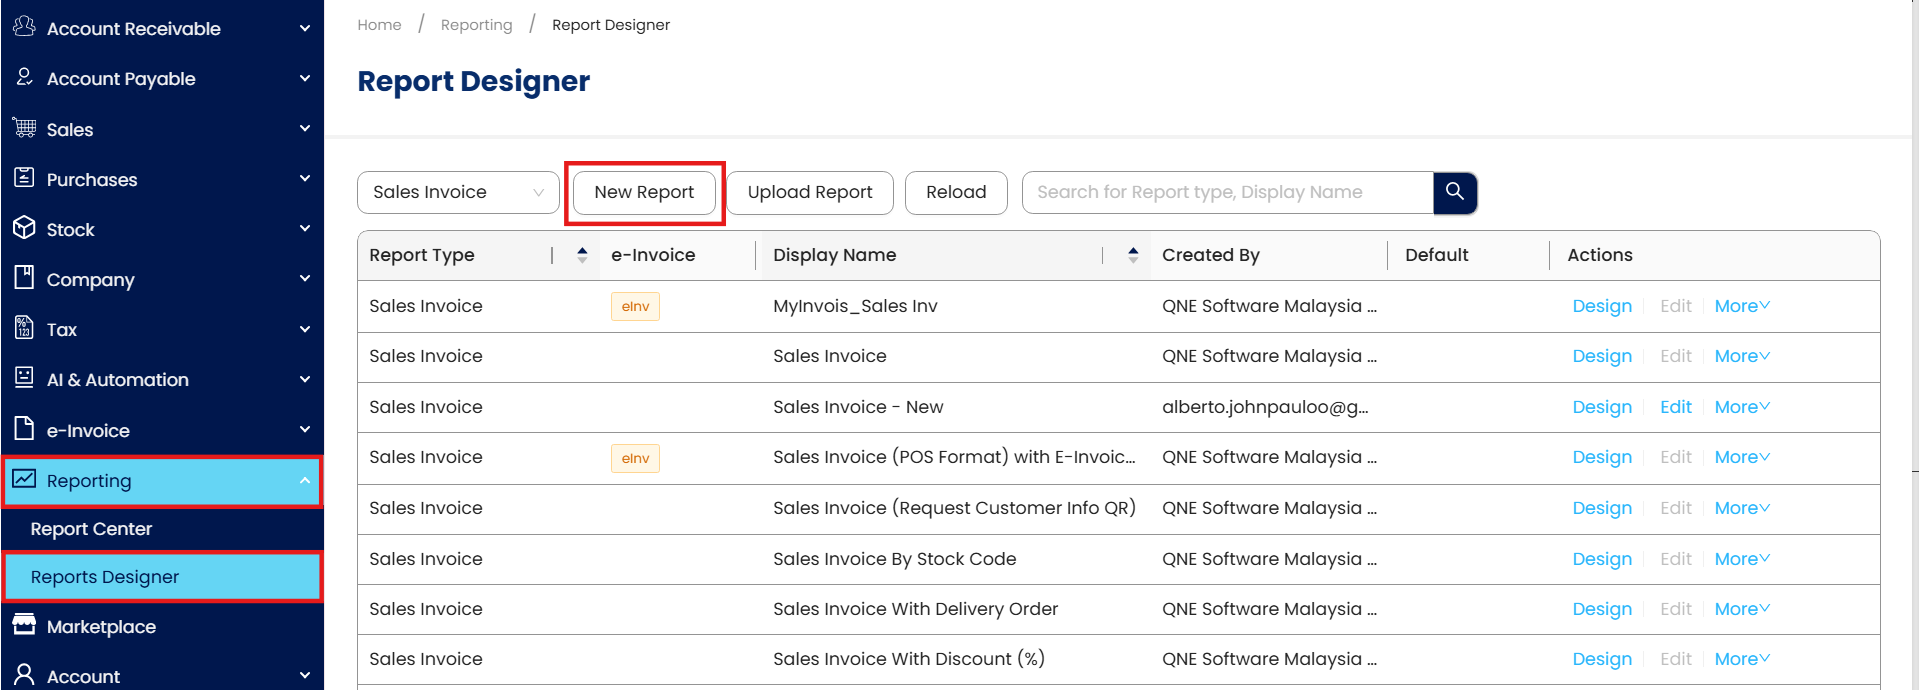Click the Upload Report button
Image resolution: width=1919 pixels, height=690 pixels.
[x=809, y=192]
